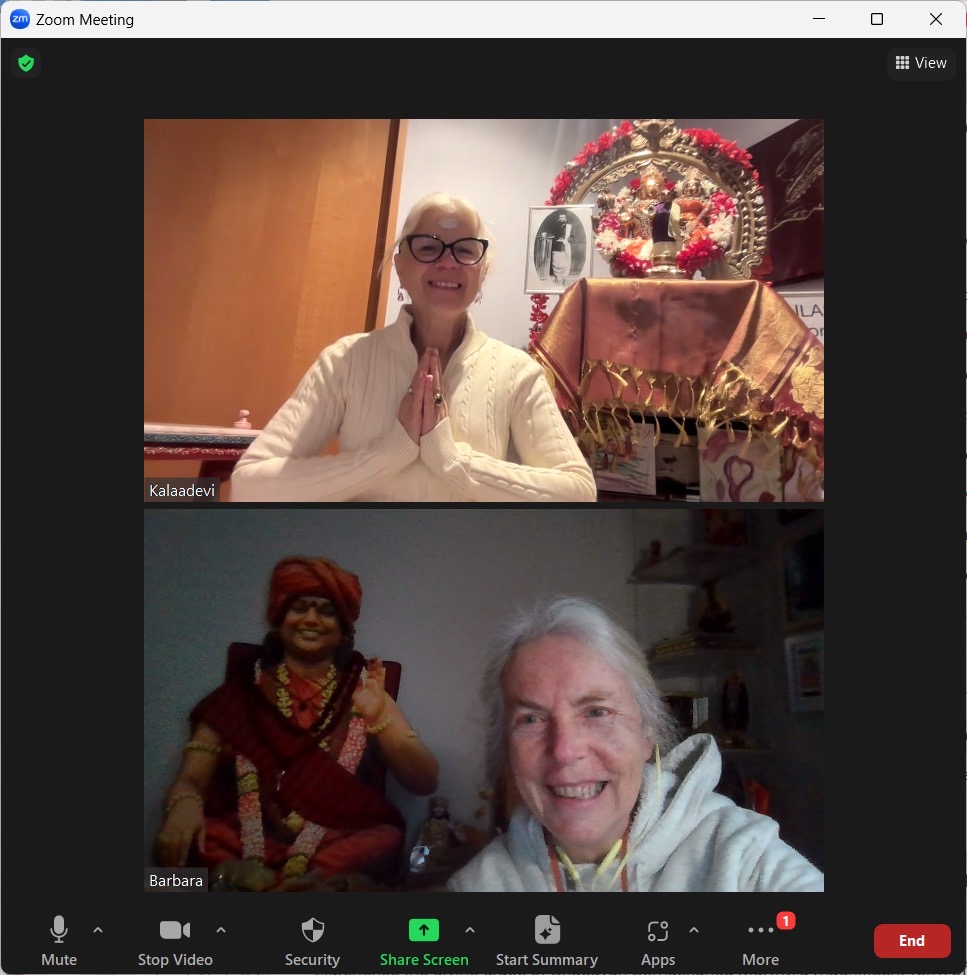Expand the Share Screen options arrow

pos(470,930)
